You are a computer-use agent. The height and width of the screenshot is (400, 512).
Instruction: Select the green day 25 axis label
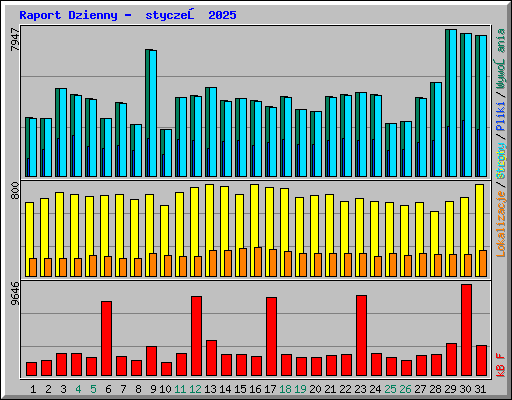390,389
